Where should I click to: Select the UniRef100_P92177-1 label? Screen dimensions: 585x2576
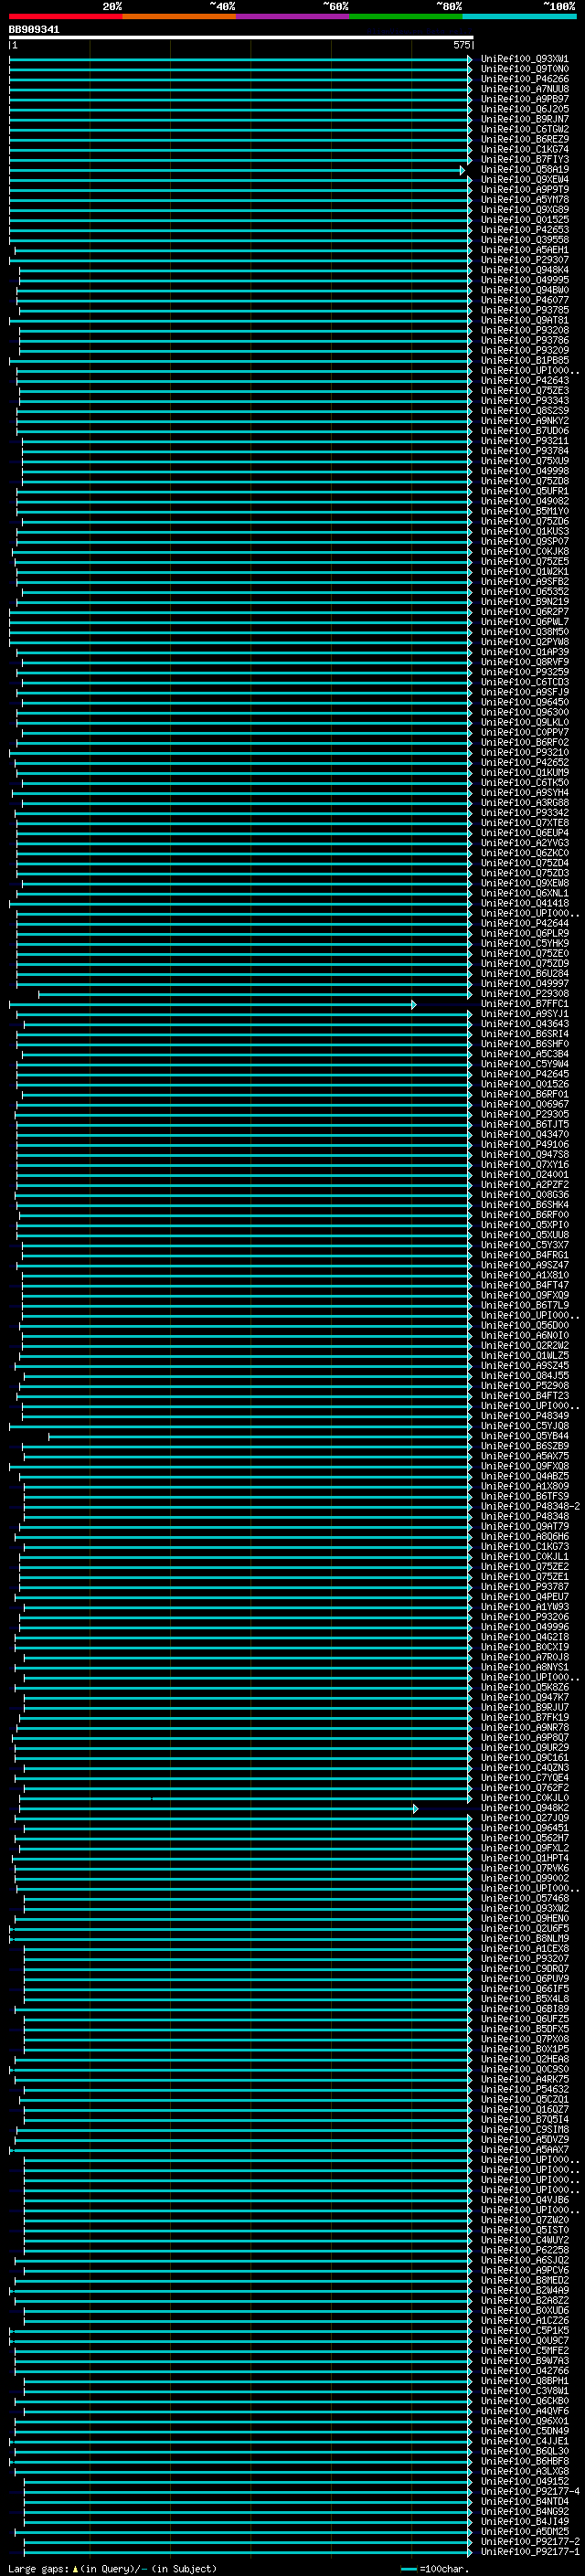click(530, 2551)
